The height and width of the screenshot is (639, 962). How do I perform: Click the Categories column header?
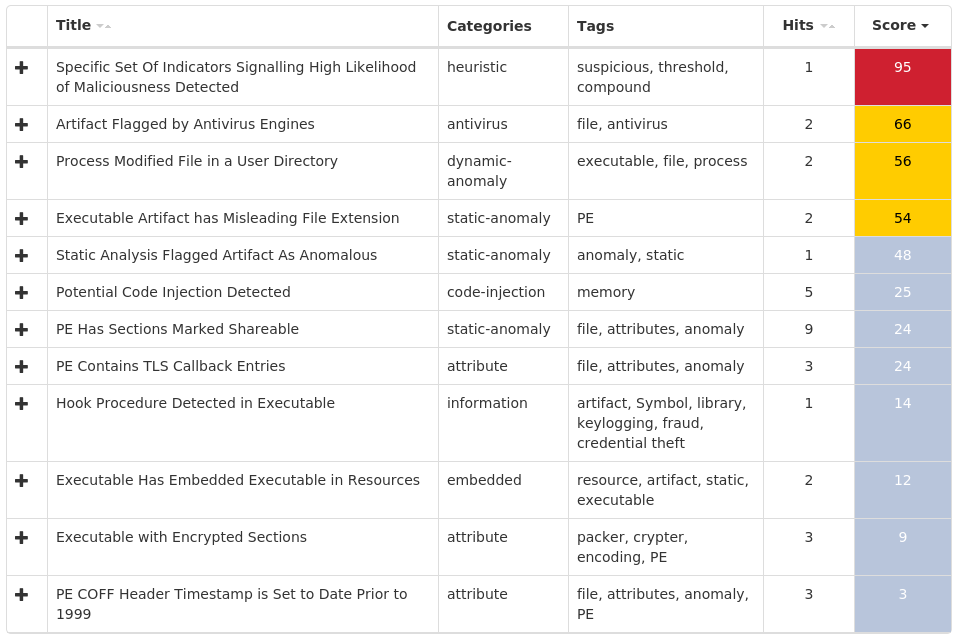pos(489,26)
